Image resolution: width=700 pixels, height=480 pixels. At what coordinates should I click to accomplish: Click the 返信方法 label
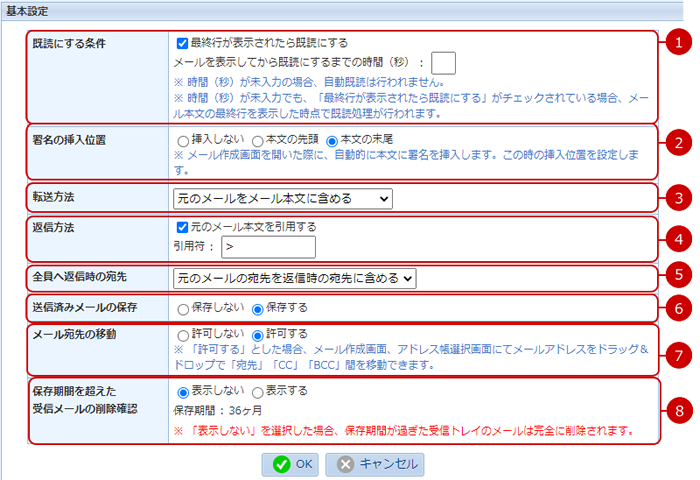(53, 227)
